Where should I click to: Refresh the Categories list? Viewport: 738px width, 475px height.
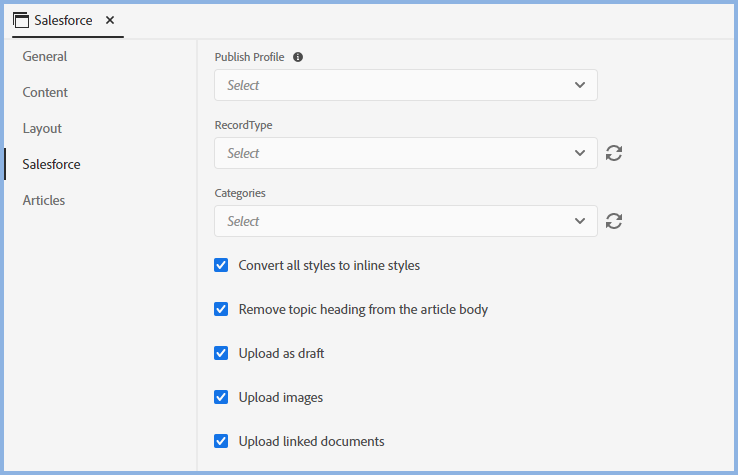614,221
